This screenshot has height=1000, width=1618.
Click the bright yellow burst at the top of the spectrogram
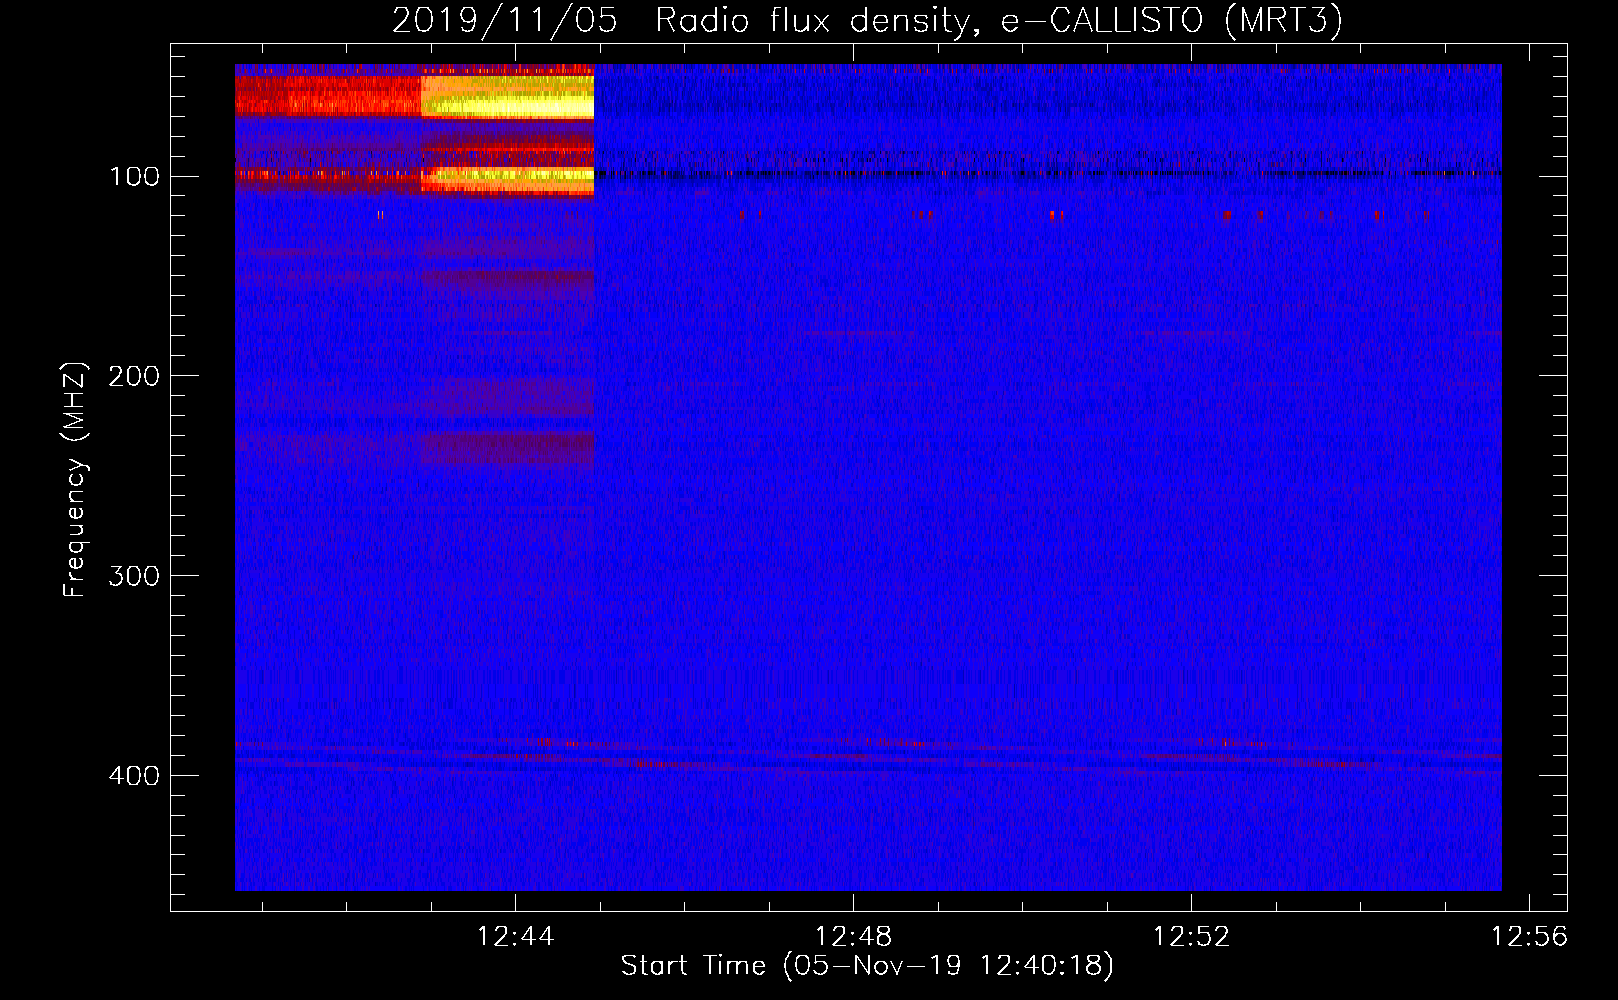coord(507,97)
